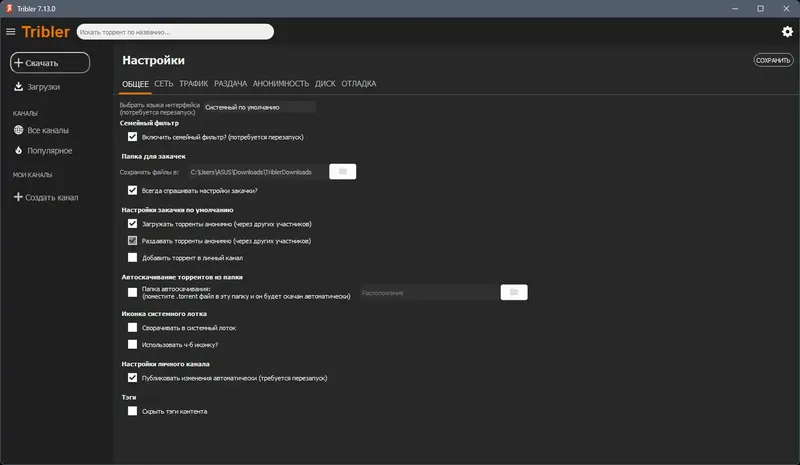Click the Расположение watch folder field
The height and width of the screenshot is (465, 800).
click(429, 292)
